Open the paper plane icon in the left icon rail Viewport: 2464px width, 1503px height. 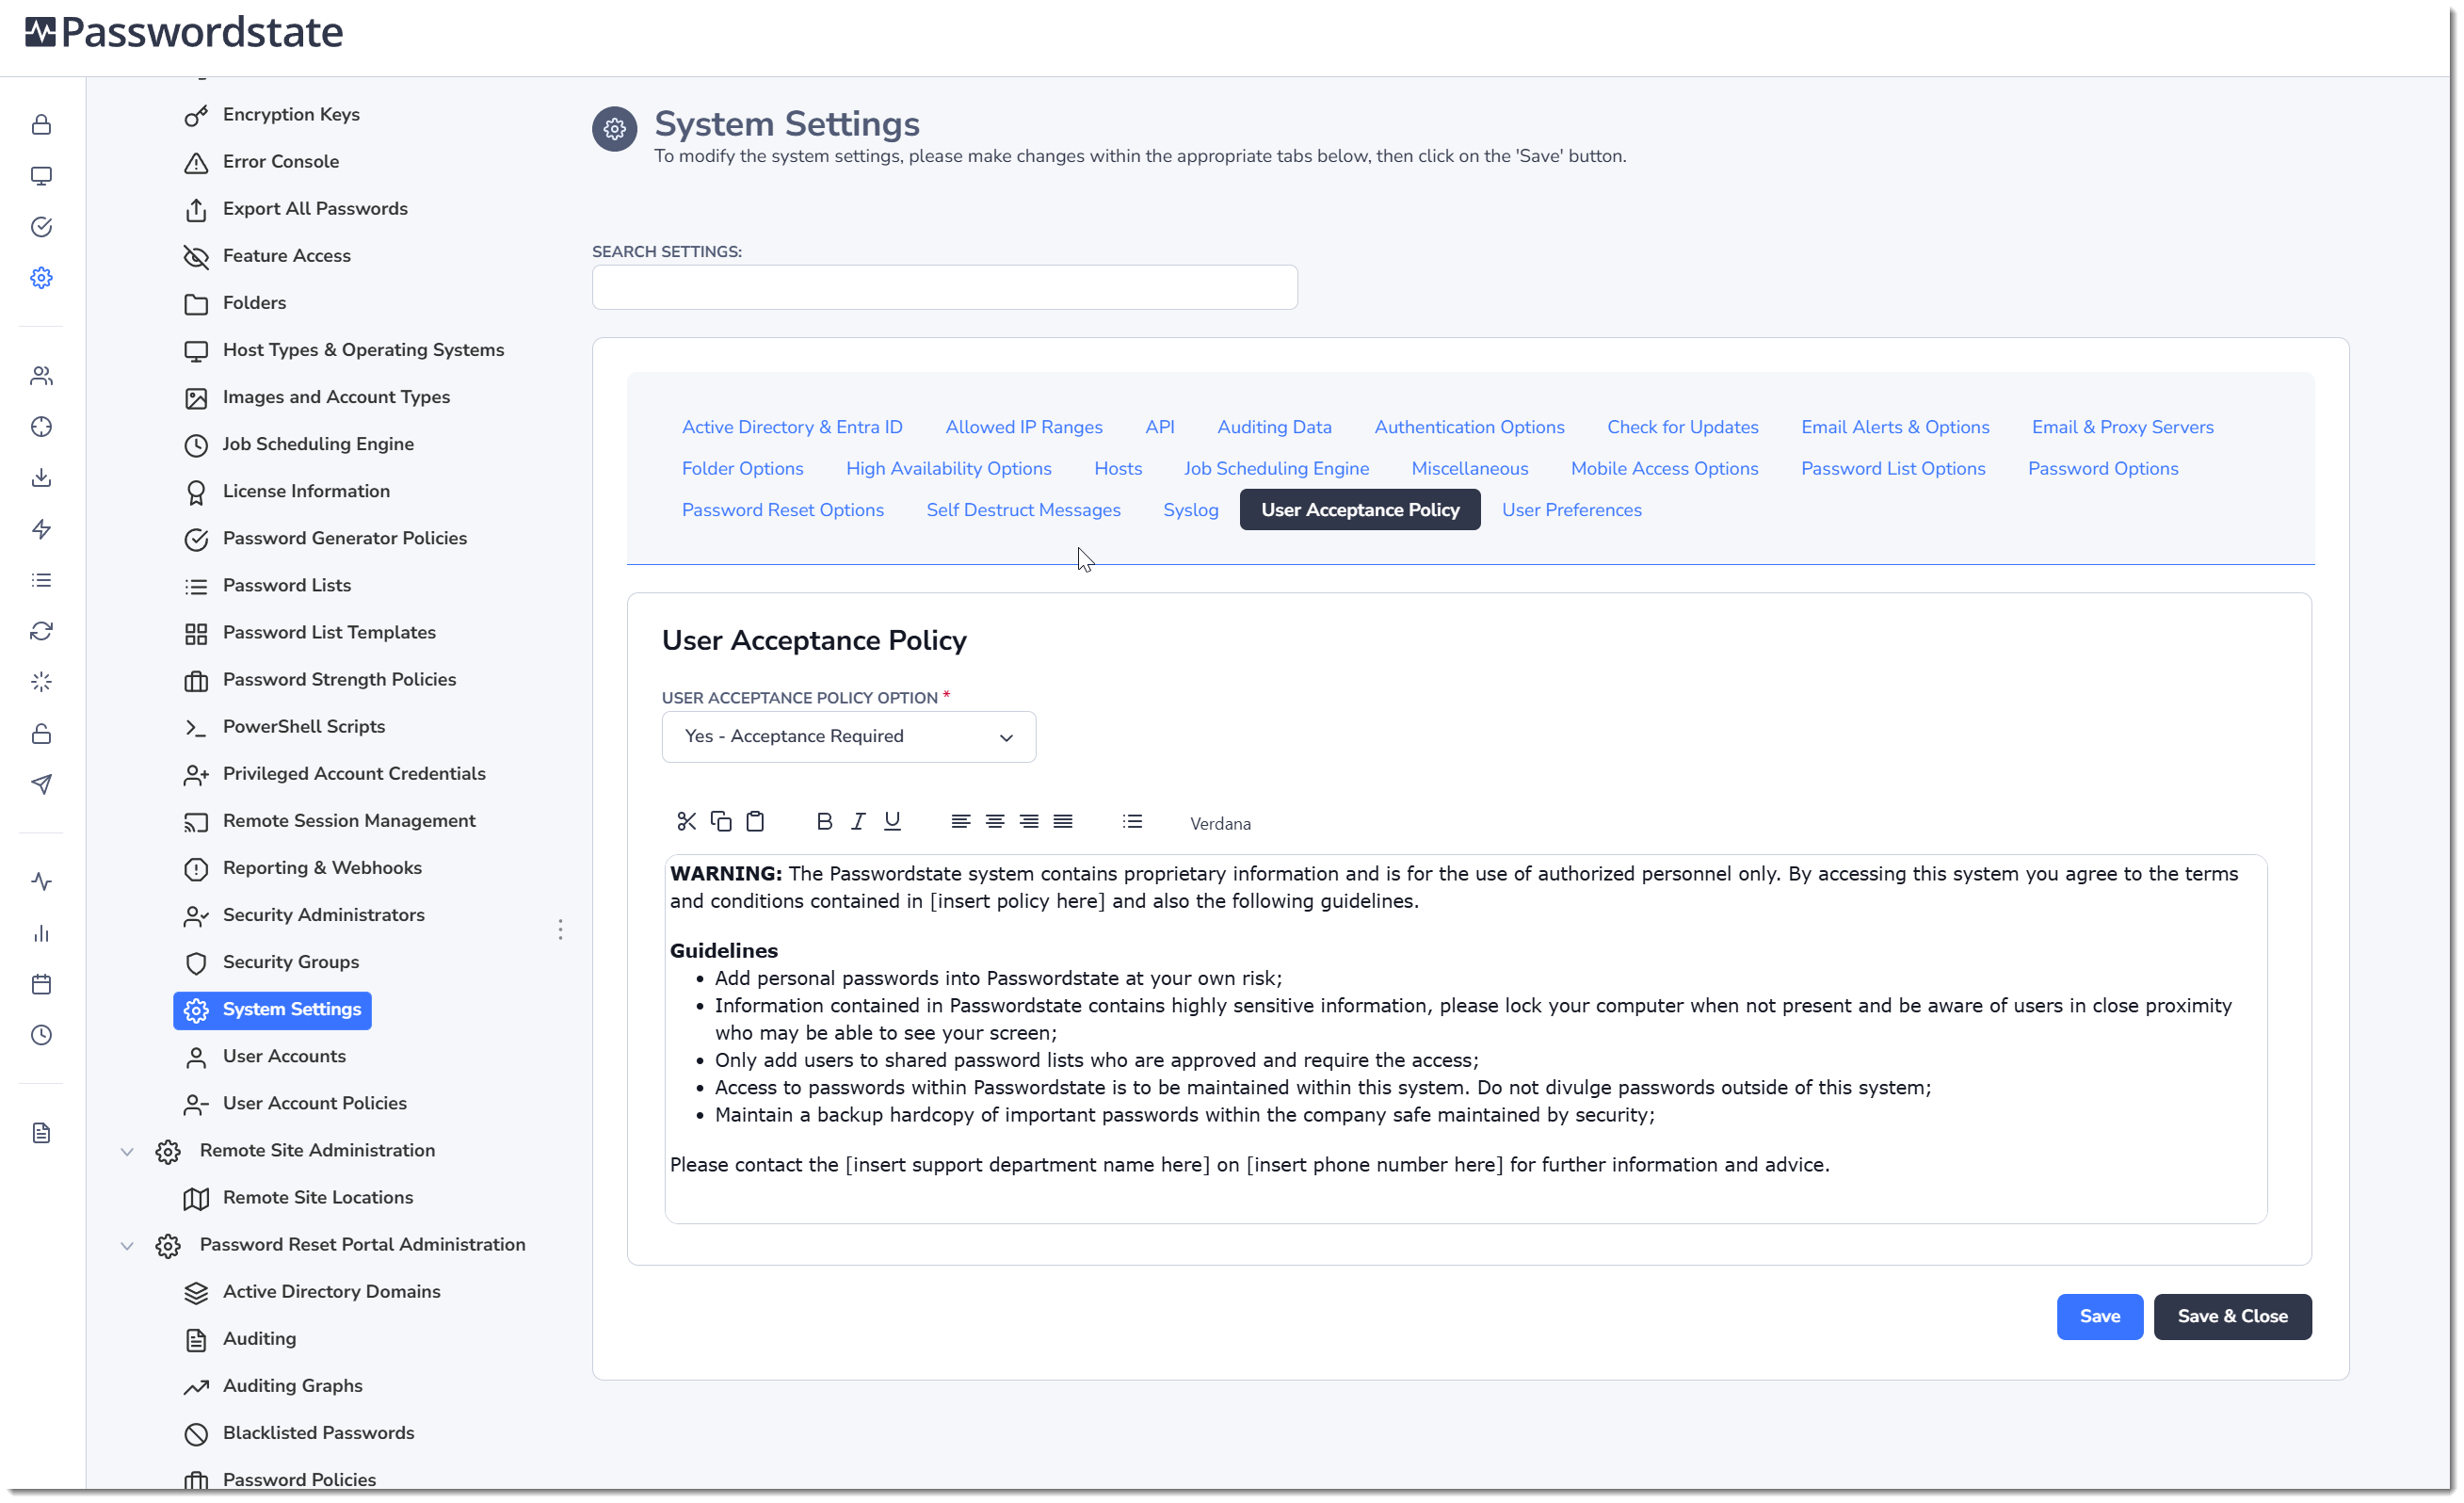[41, 784]
